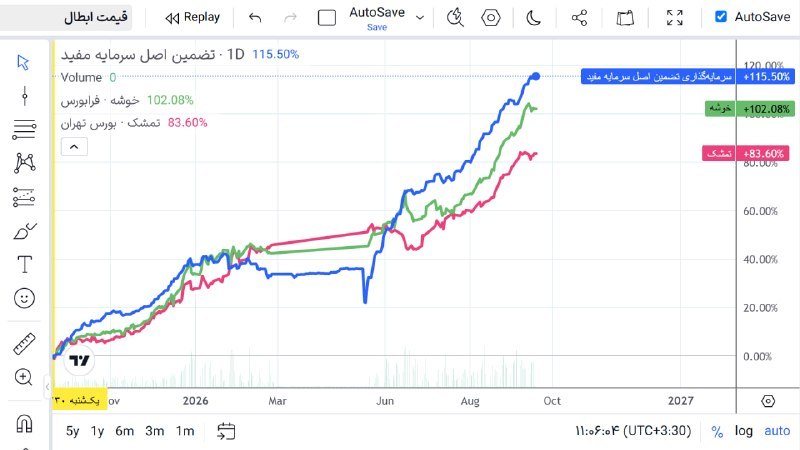Expand the AutoSave layout dropdown arrow
This screenshot has width=800, height=450.
[x=420, y=18]
